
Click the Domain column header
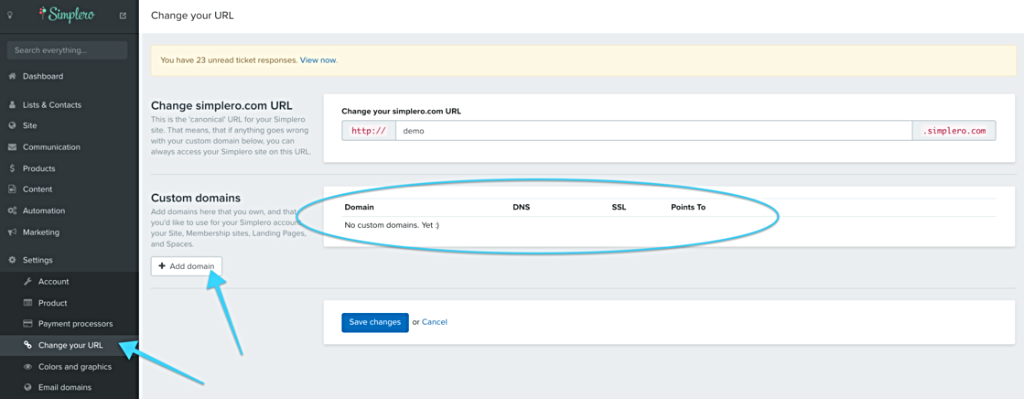click(x=359, y=208)
